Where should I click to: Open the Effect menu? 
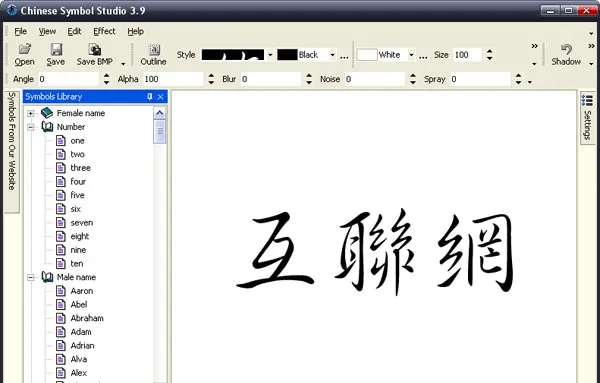coord(104,31)
